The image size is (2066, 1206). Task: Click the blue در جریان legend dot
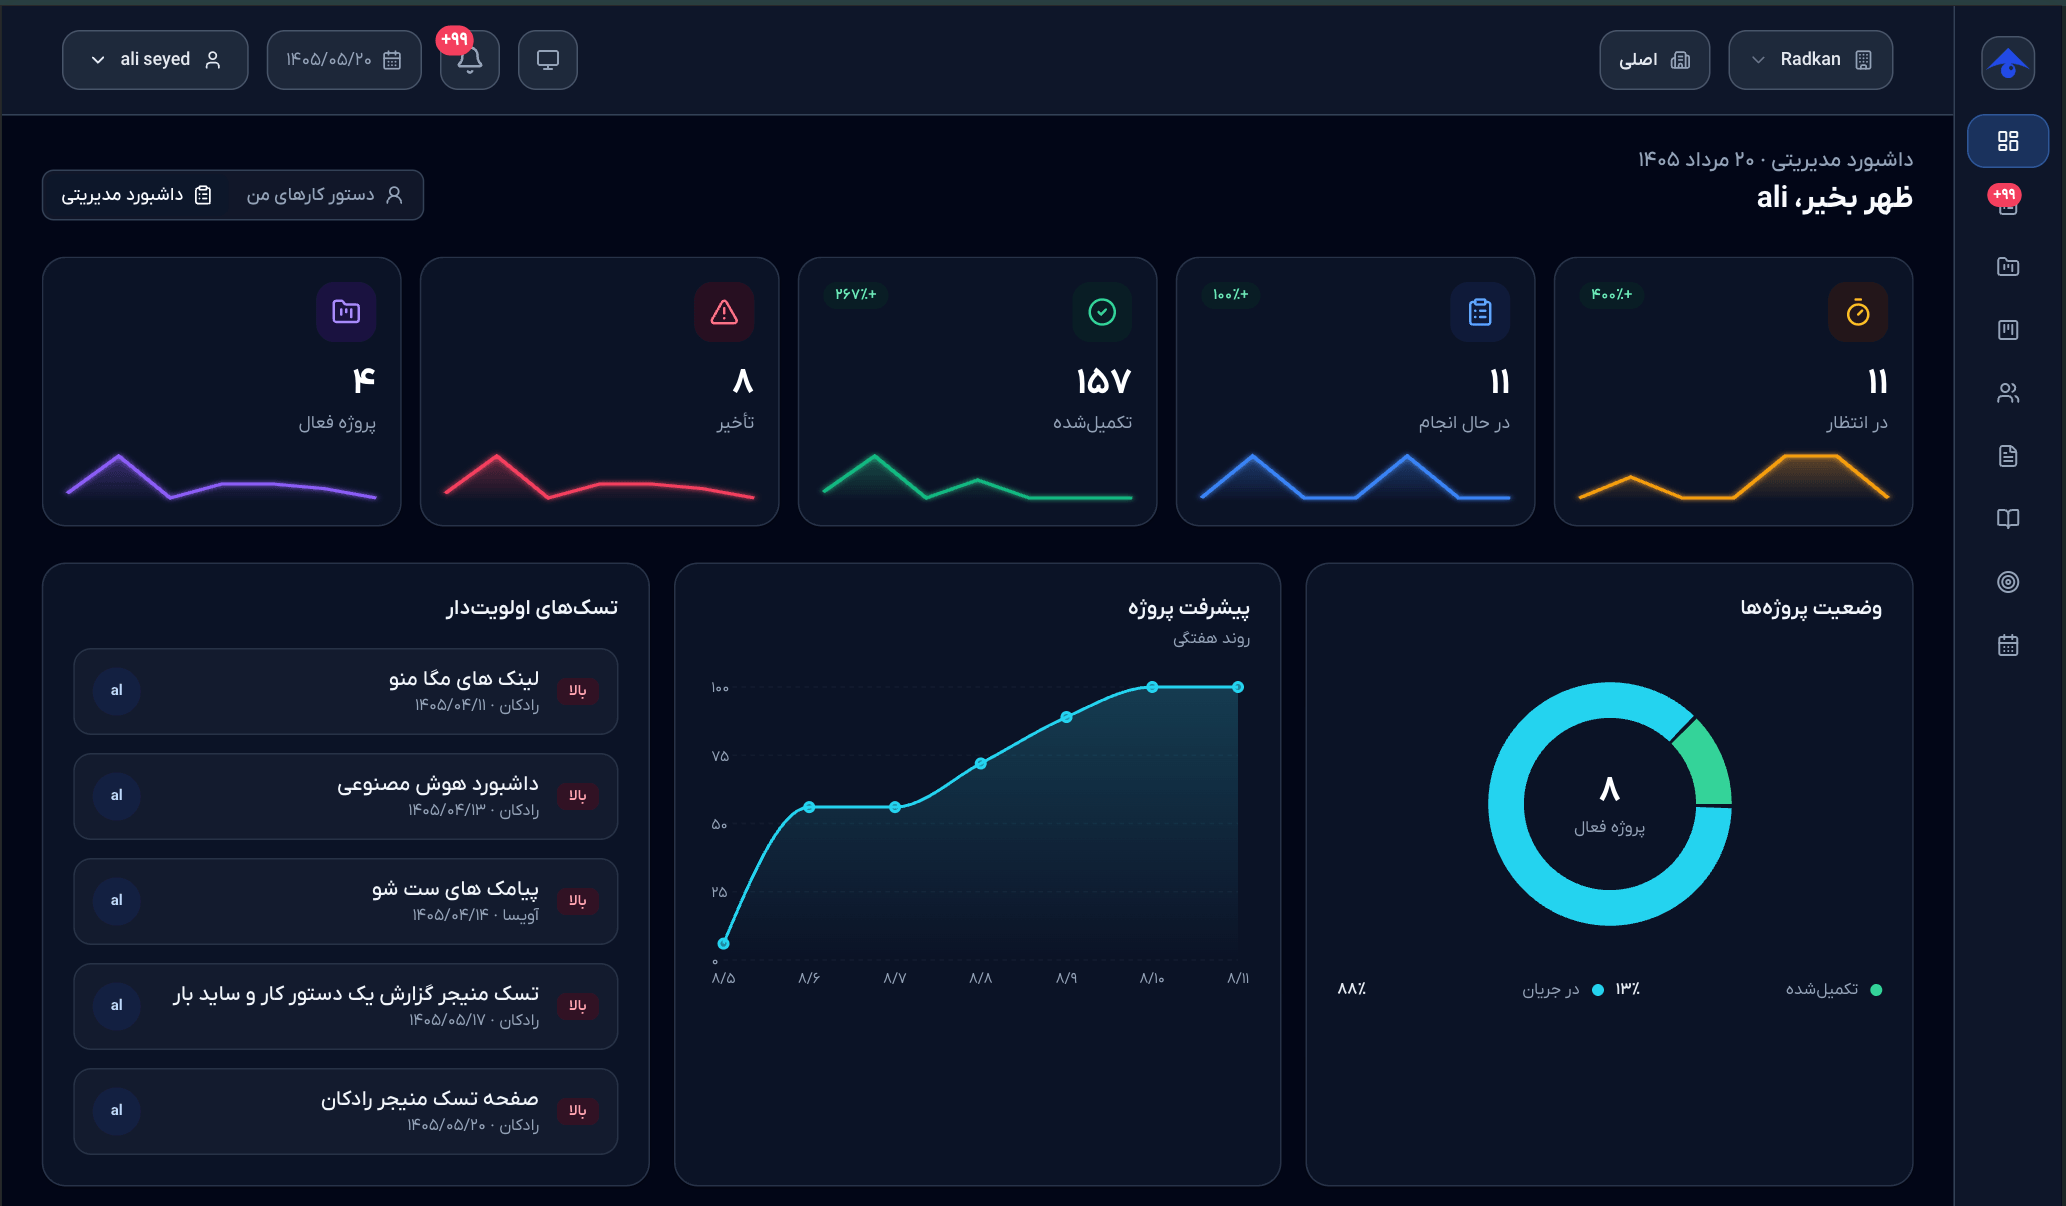pos(1598,990)
